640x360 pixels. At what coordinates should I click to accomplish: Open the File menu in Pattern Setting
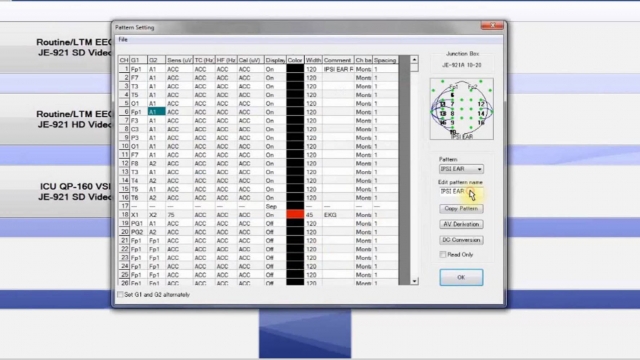click(x=123, y=40)
